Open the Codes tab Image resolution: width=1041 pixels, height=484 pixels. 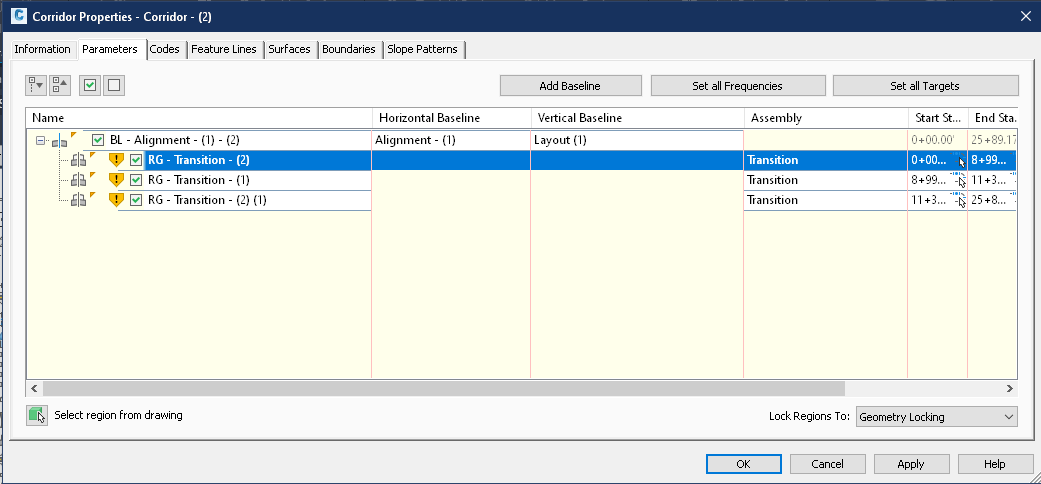[x=165, y=49]
